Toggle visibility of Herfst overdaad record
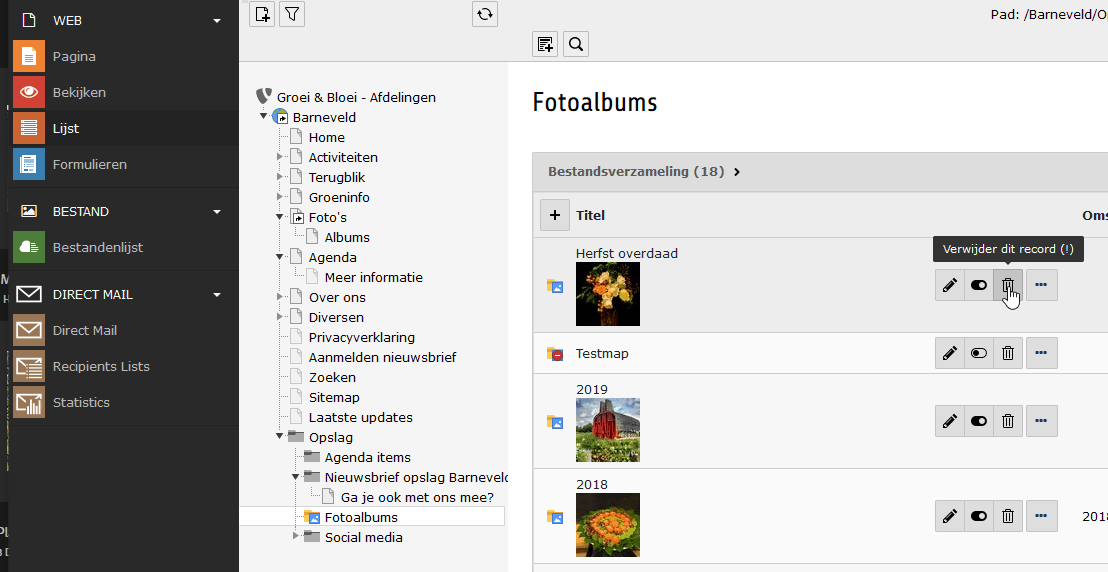The image size is (1108, 572). click(x=979, y=285)
